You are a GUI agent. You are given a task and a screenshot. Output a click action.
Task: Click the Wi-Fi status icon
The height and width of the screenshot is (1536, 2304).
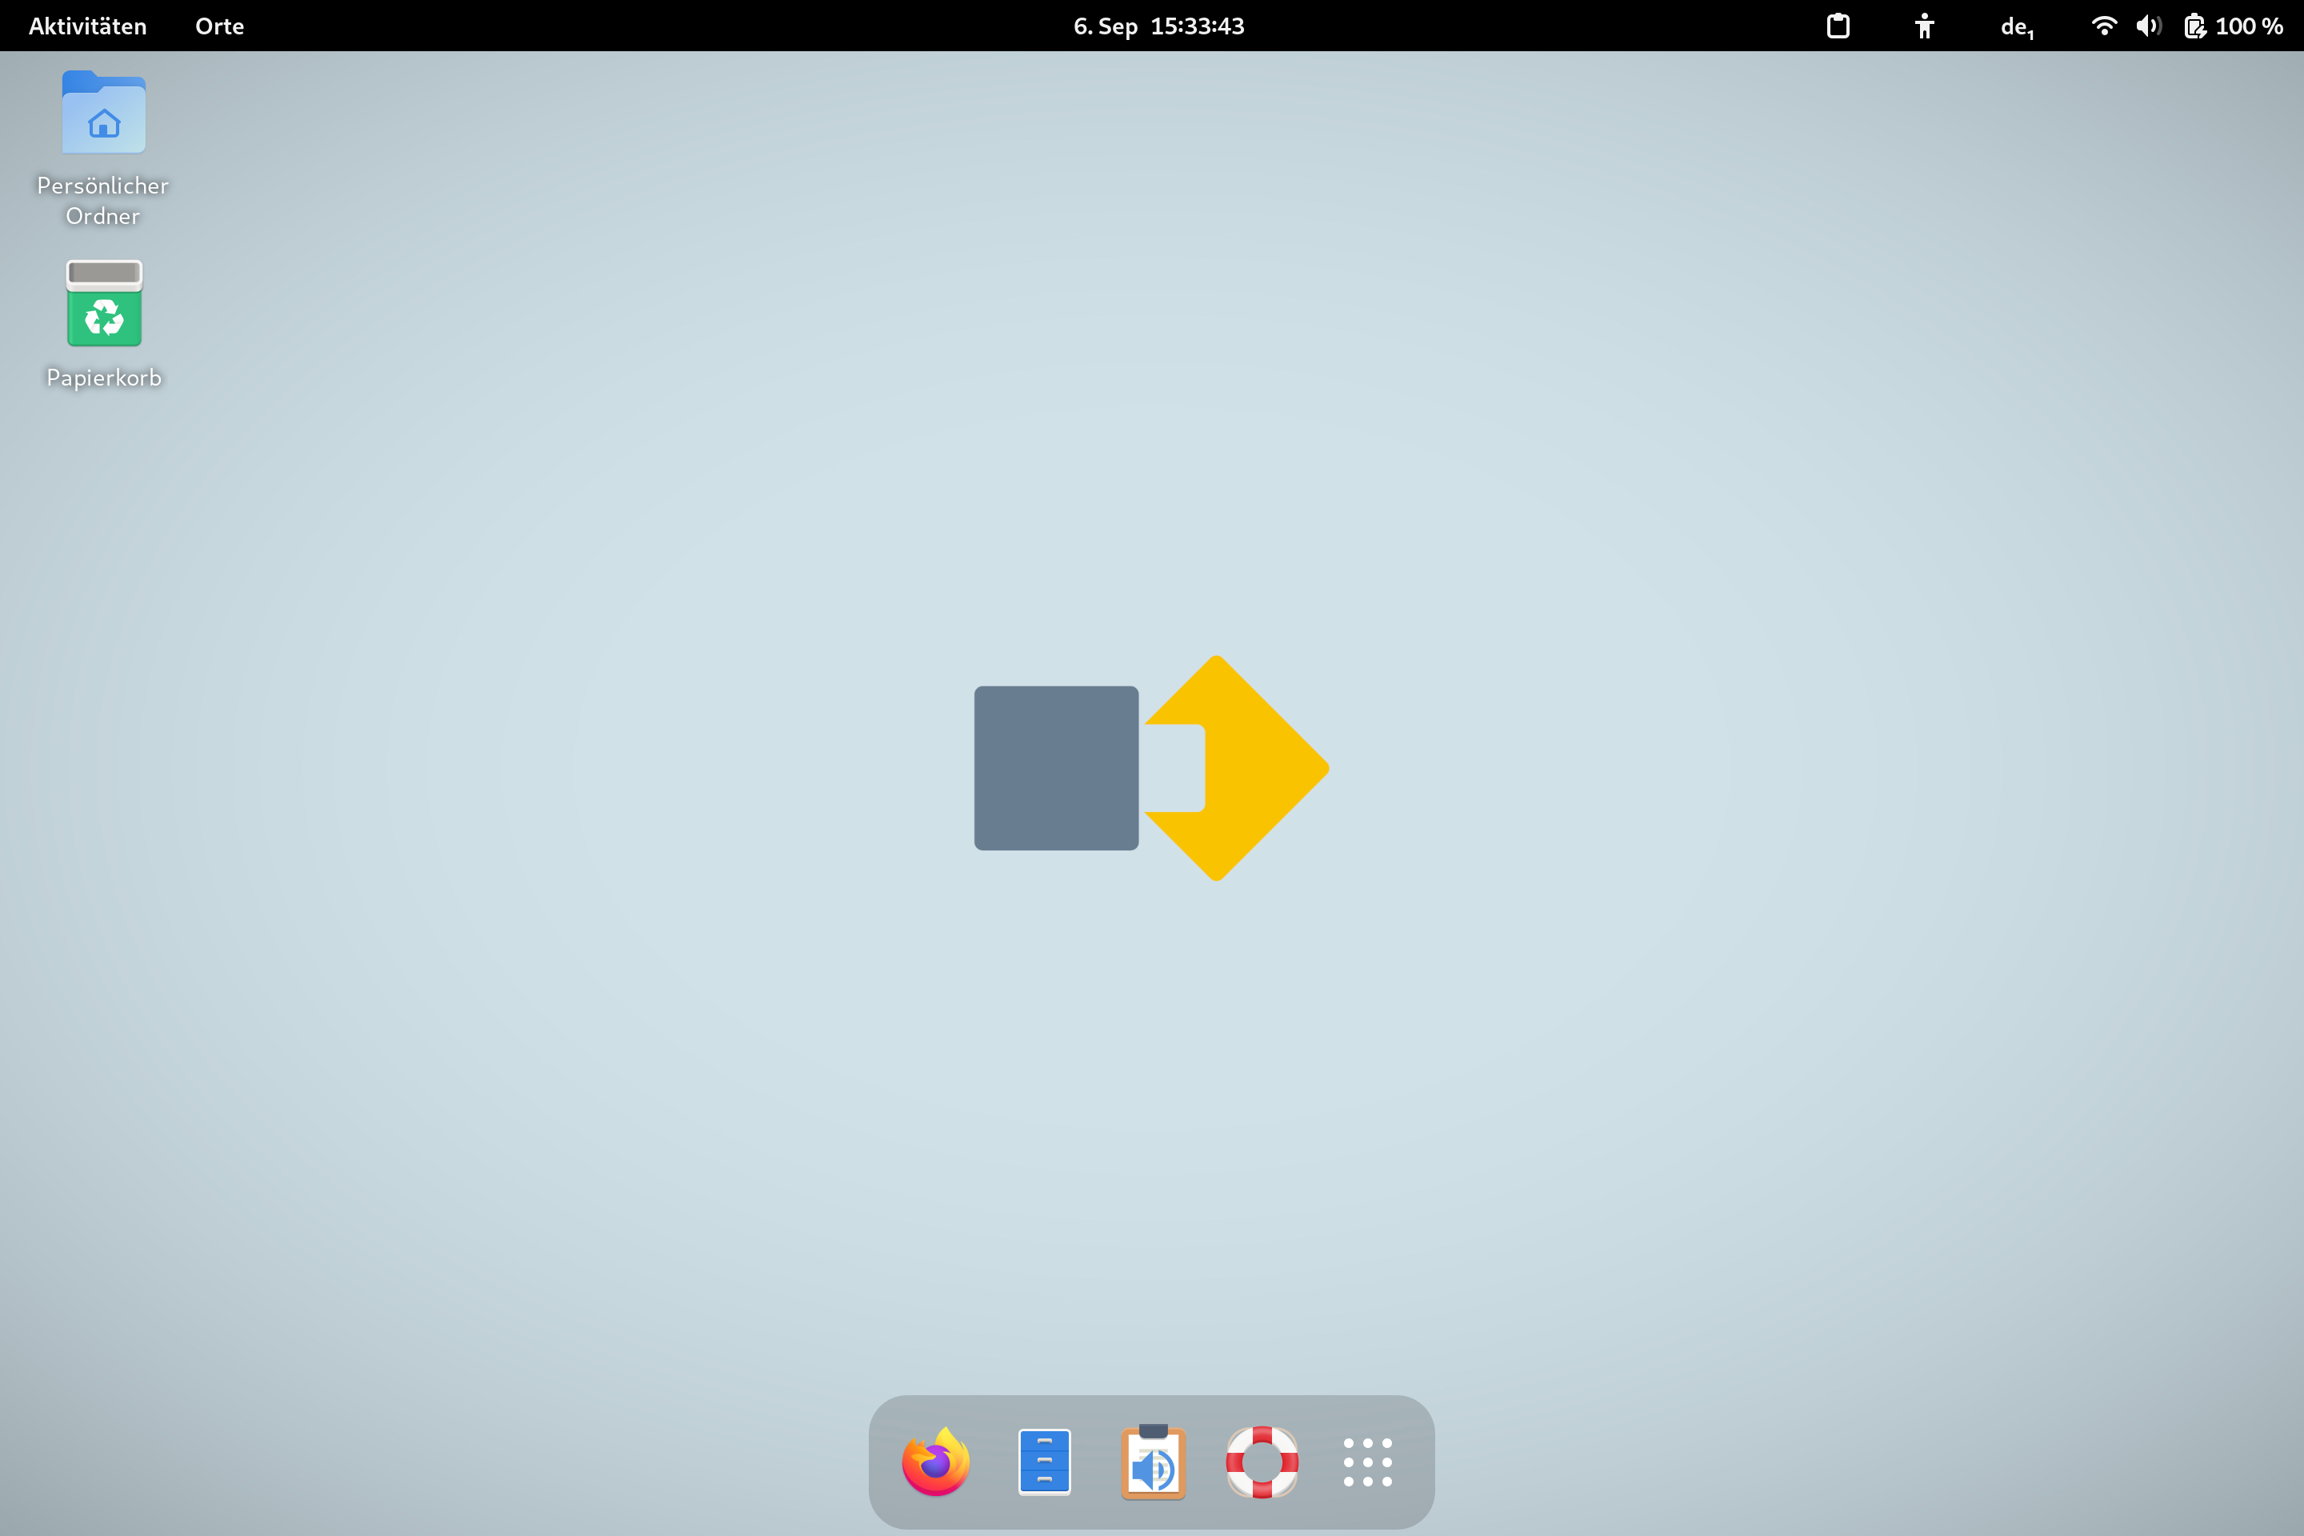point(2104,26)
